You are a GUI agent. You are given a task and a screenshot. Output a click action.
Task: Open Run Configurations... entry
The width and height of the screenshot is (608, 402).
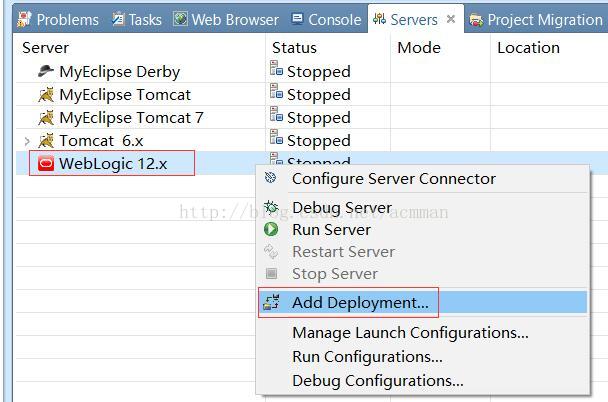click(423, 357)
